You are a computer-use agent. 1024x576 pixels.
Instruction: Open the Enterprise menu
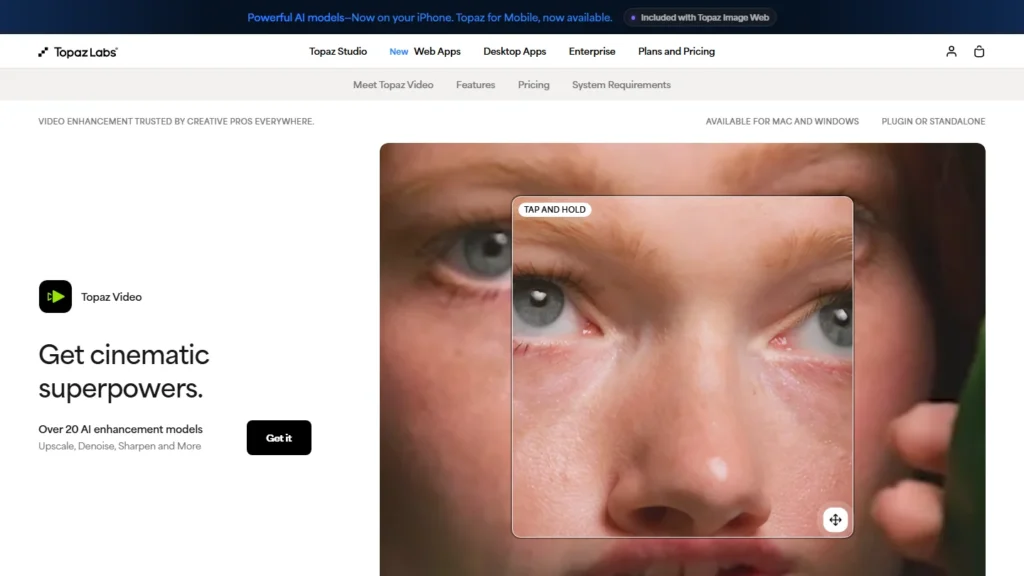point(592,51)
